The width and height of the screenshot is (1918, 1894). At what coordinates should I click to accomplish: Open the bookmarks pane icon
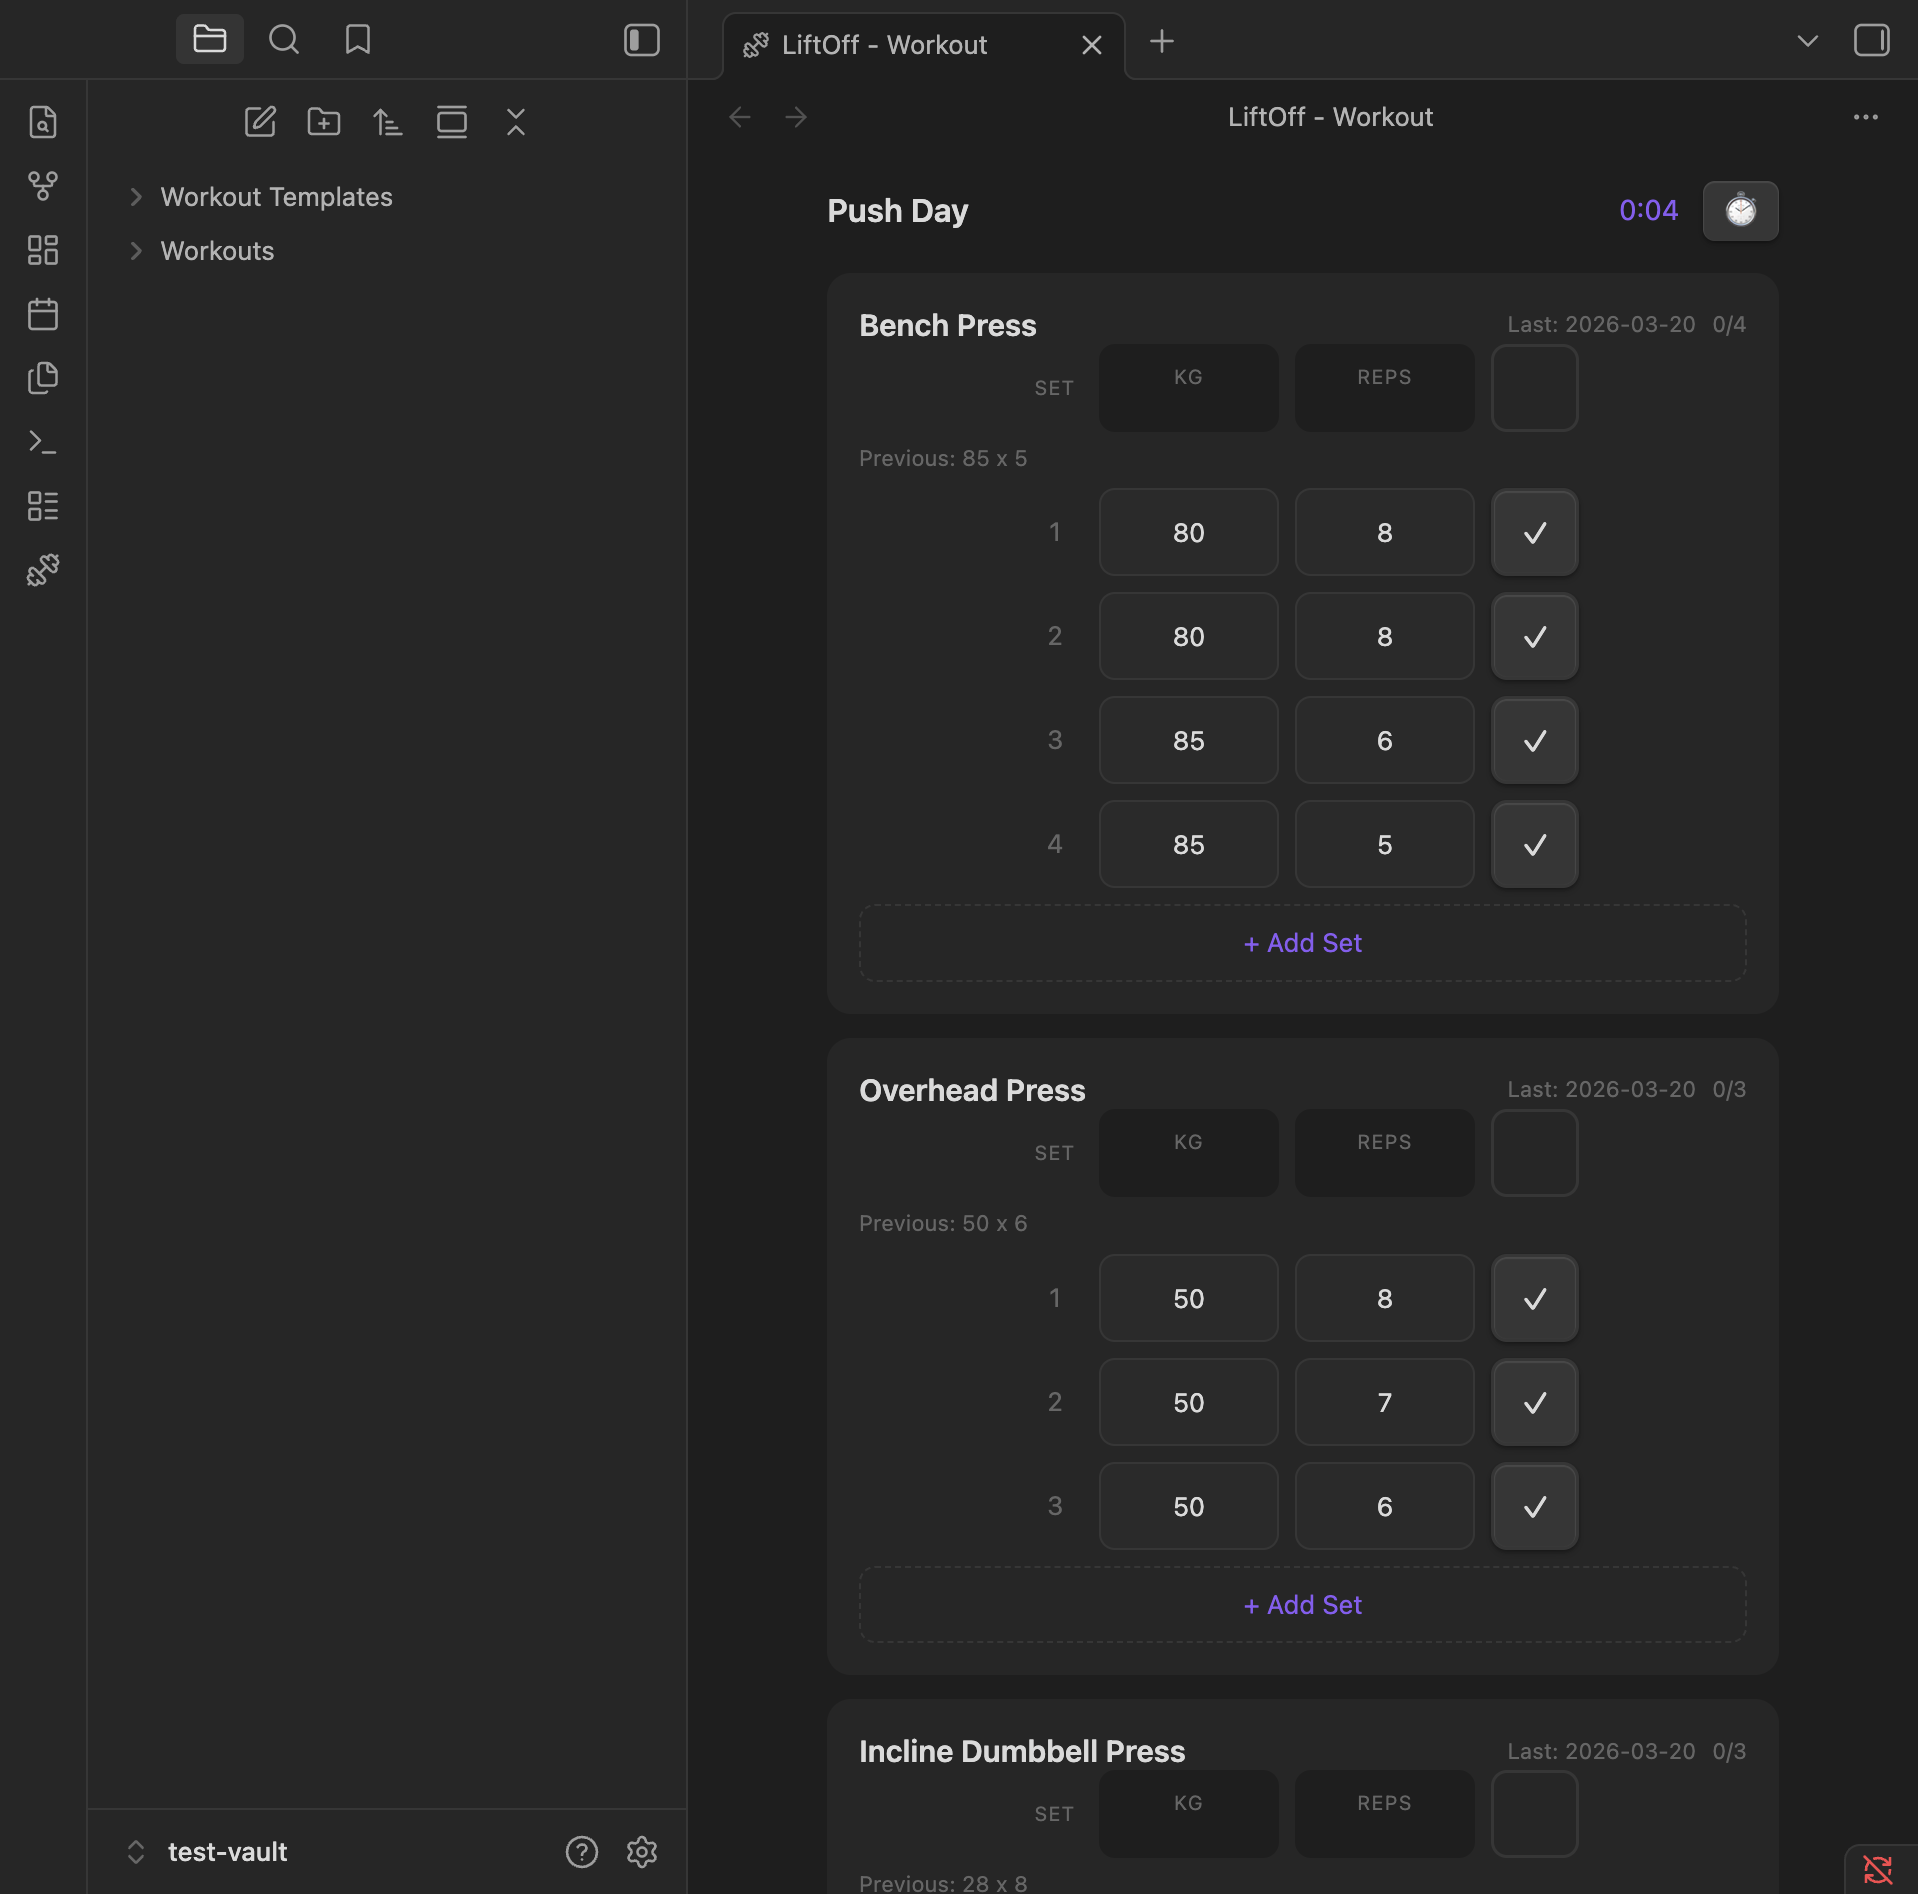coord(357,40)
